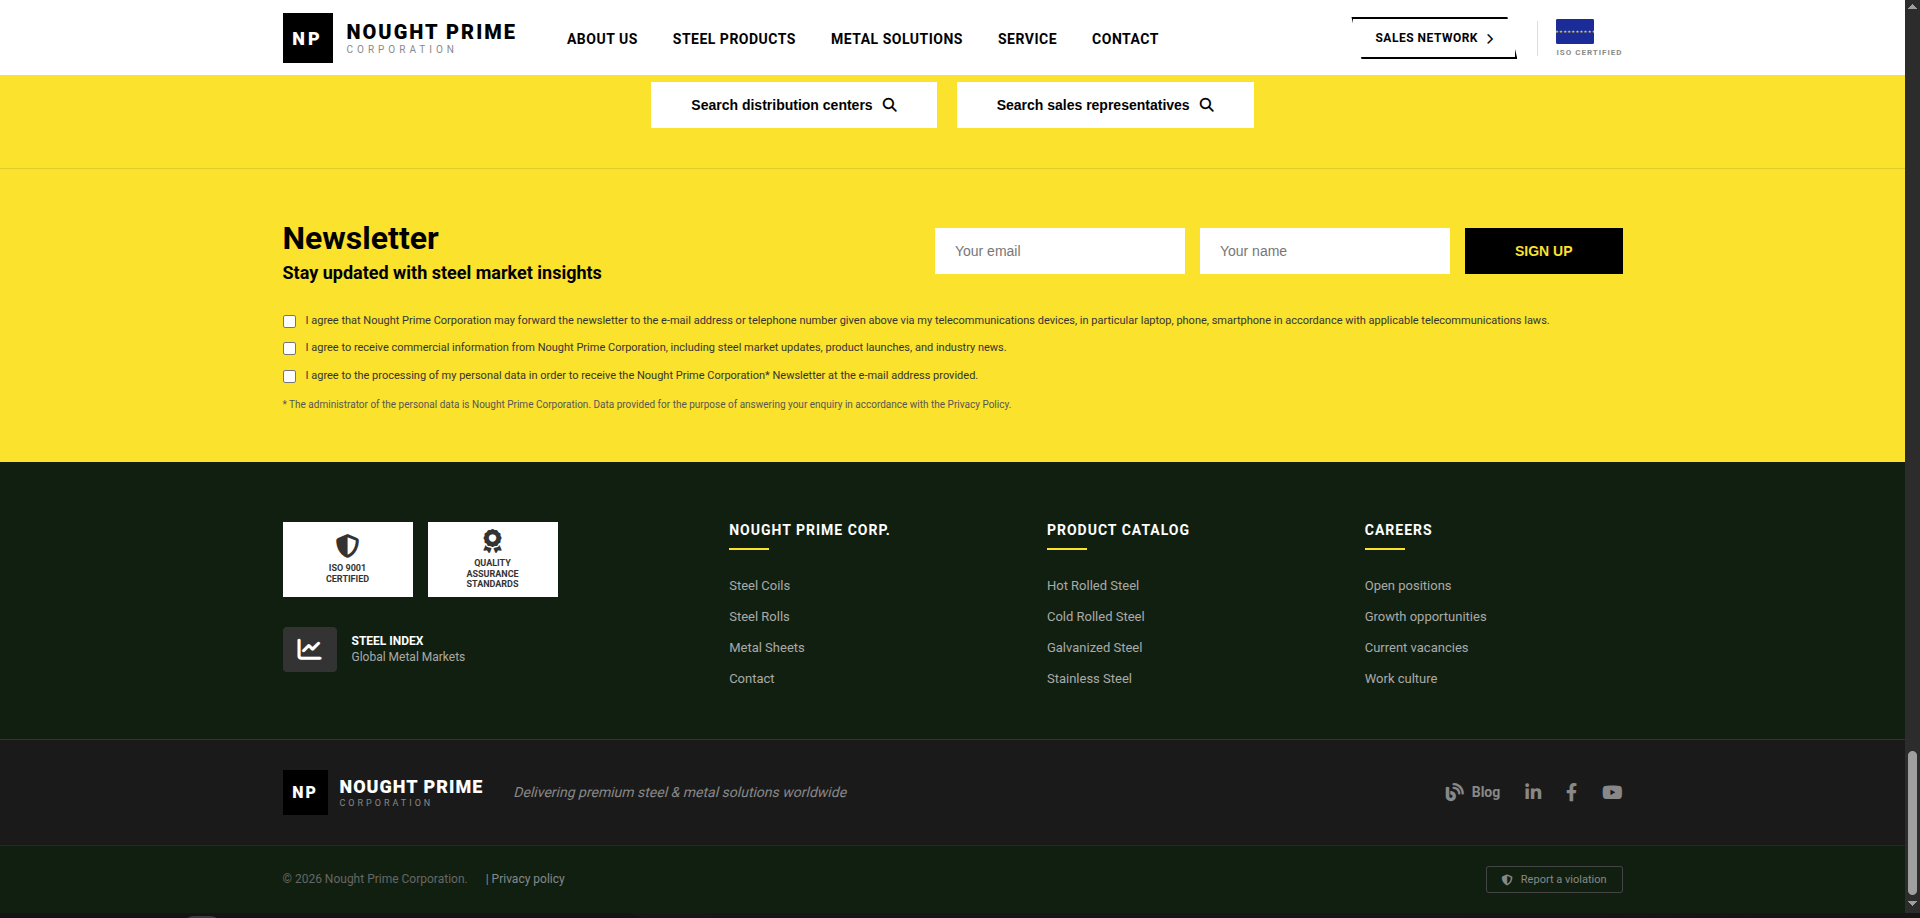The height and width of the screenshot is (918, 1920).
Task: Open the Steel Products menu
Action: tap(733, 39)
